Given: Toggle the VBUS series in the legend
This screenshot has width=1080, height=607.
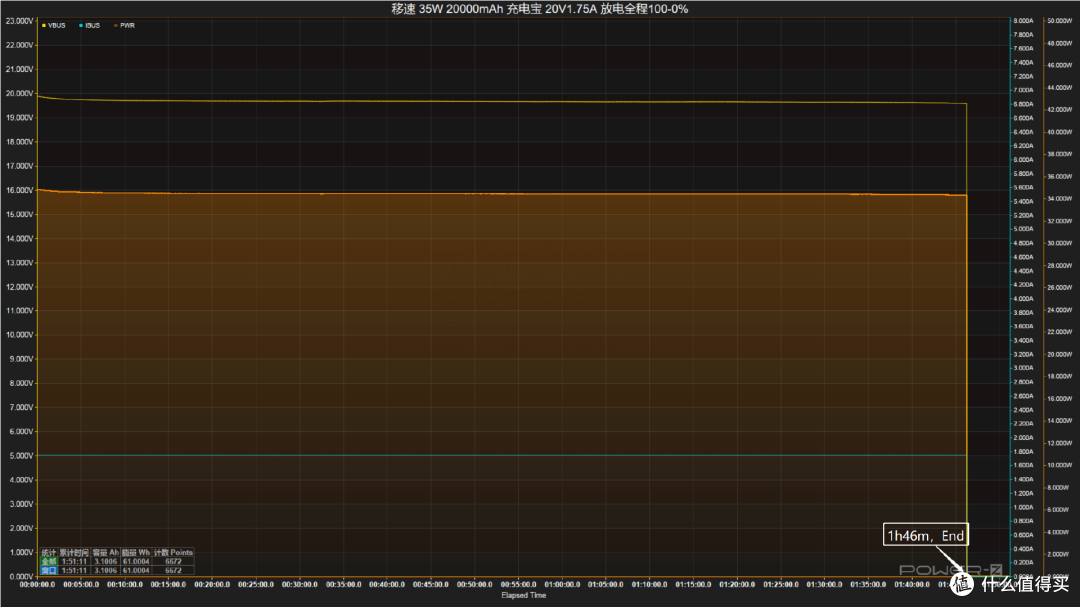Looking at the screenshot, I should [54, 25].
